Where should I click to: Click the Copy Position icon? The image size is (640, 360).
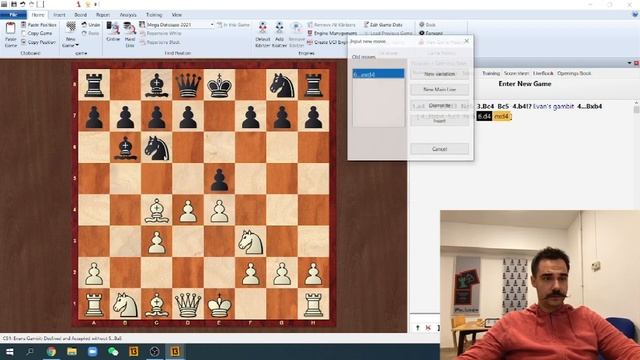tap(24, 42)
